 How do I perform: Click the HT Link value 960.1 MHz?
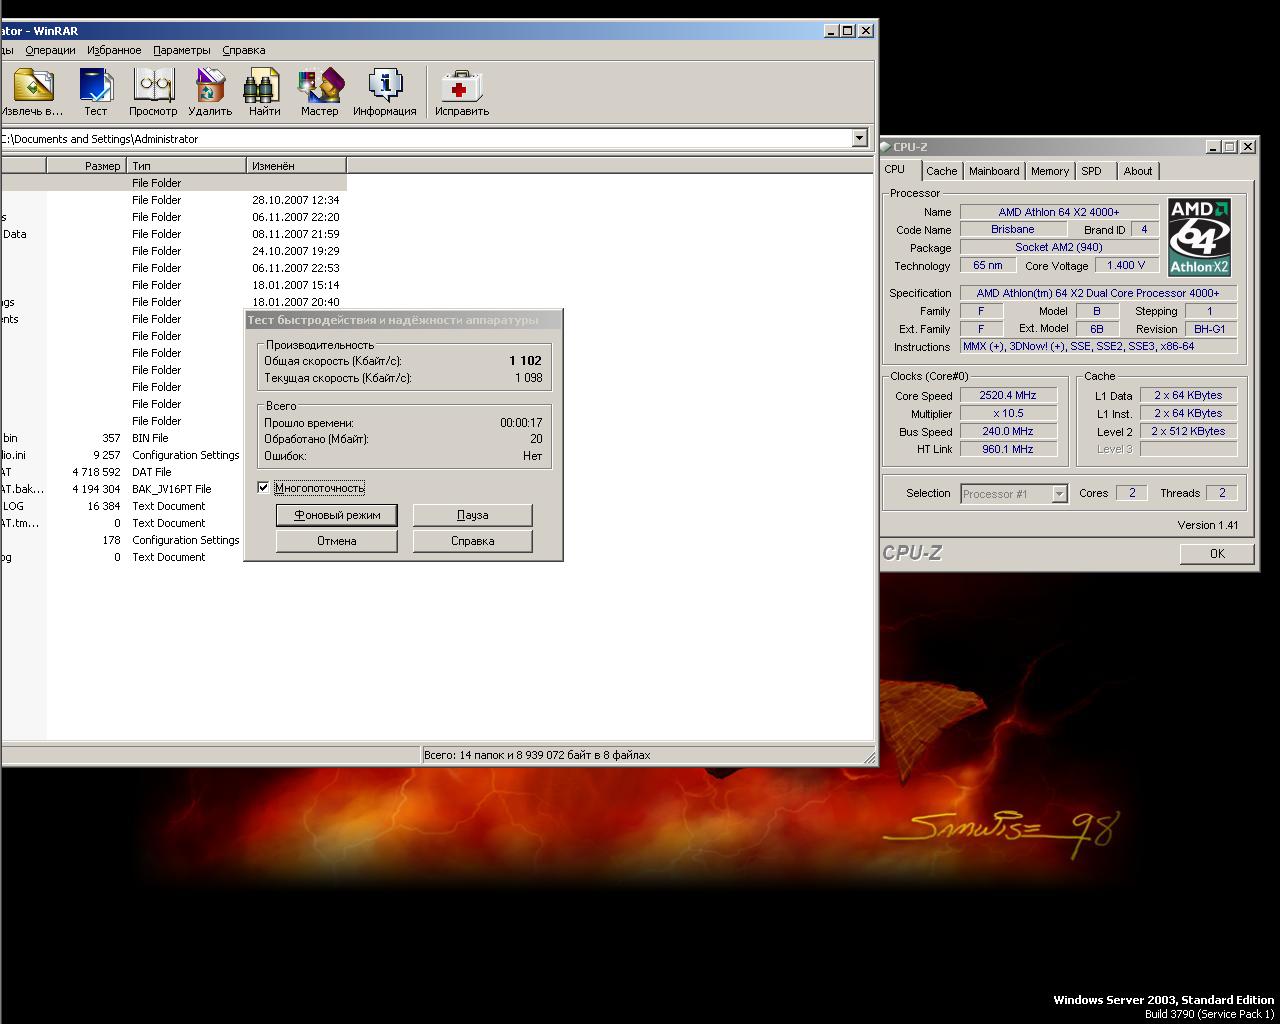click(x=1008, y=449)
